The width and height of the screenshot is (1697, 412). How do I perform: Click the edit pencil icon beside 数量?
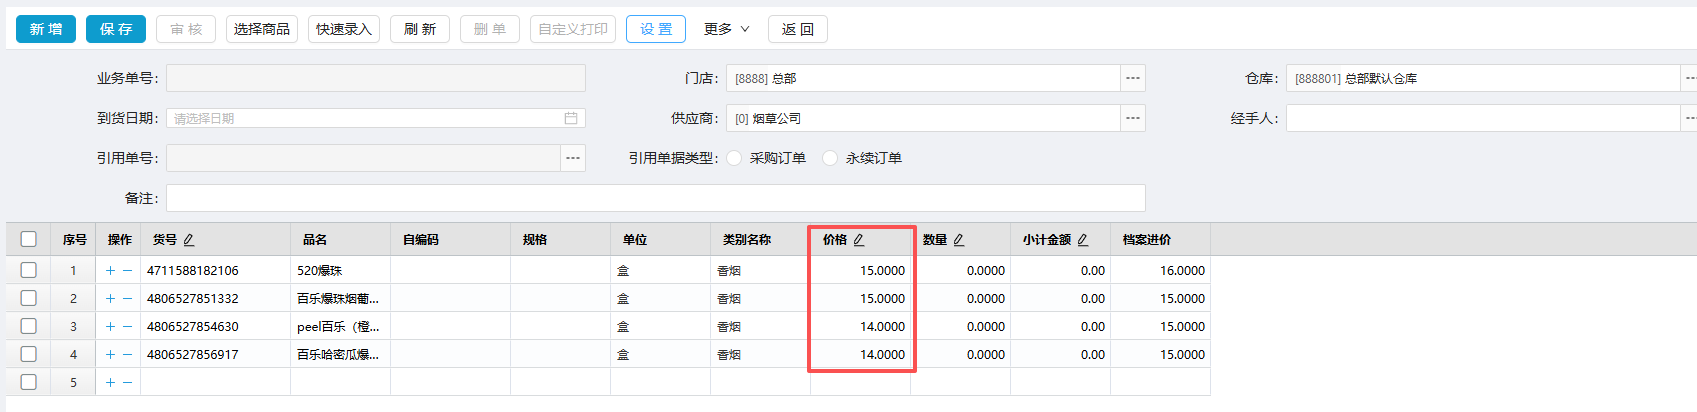pos(959,240)
